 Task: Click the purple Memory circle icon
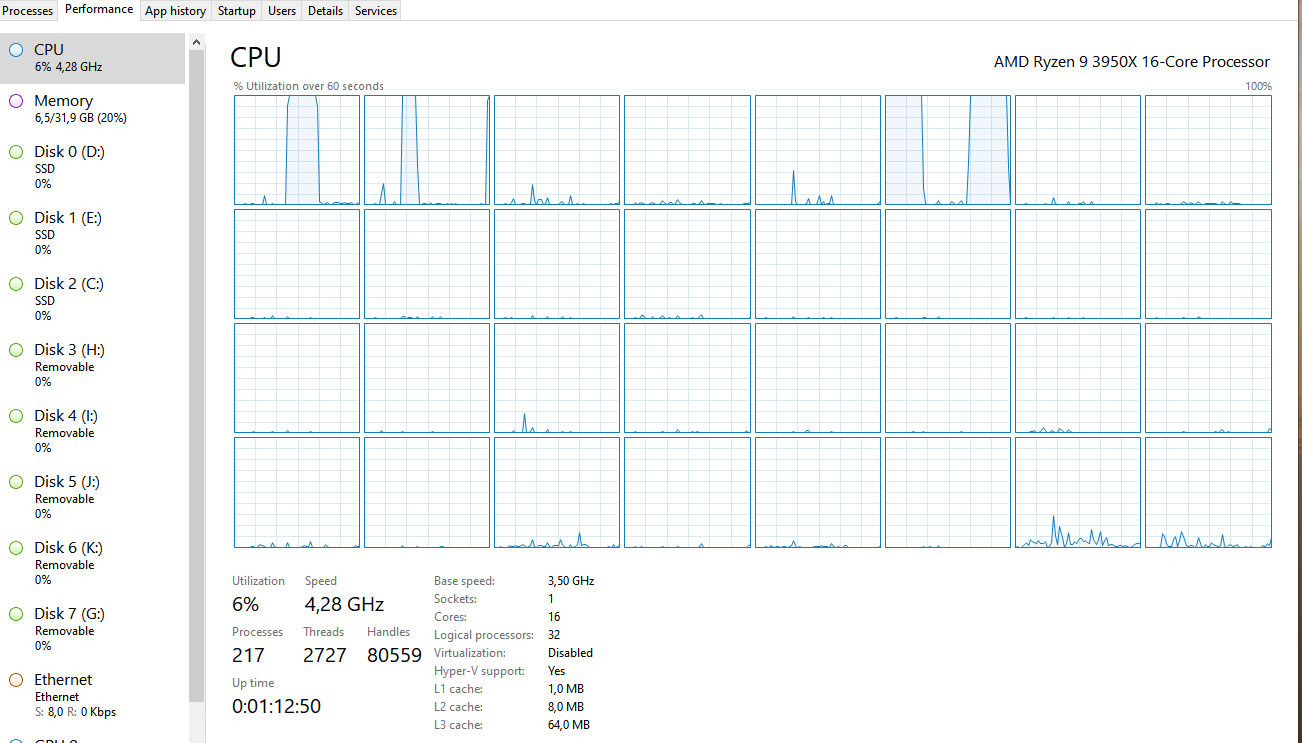(x=16, y=101)
